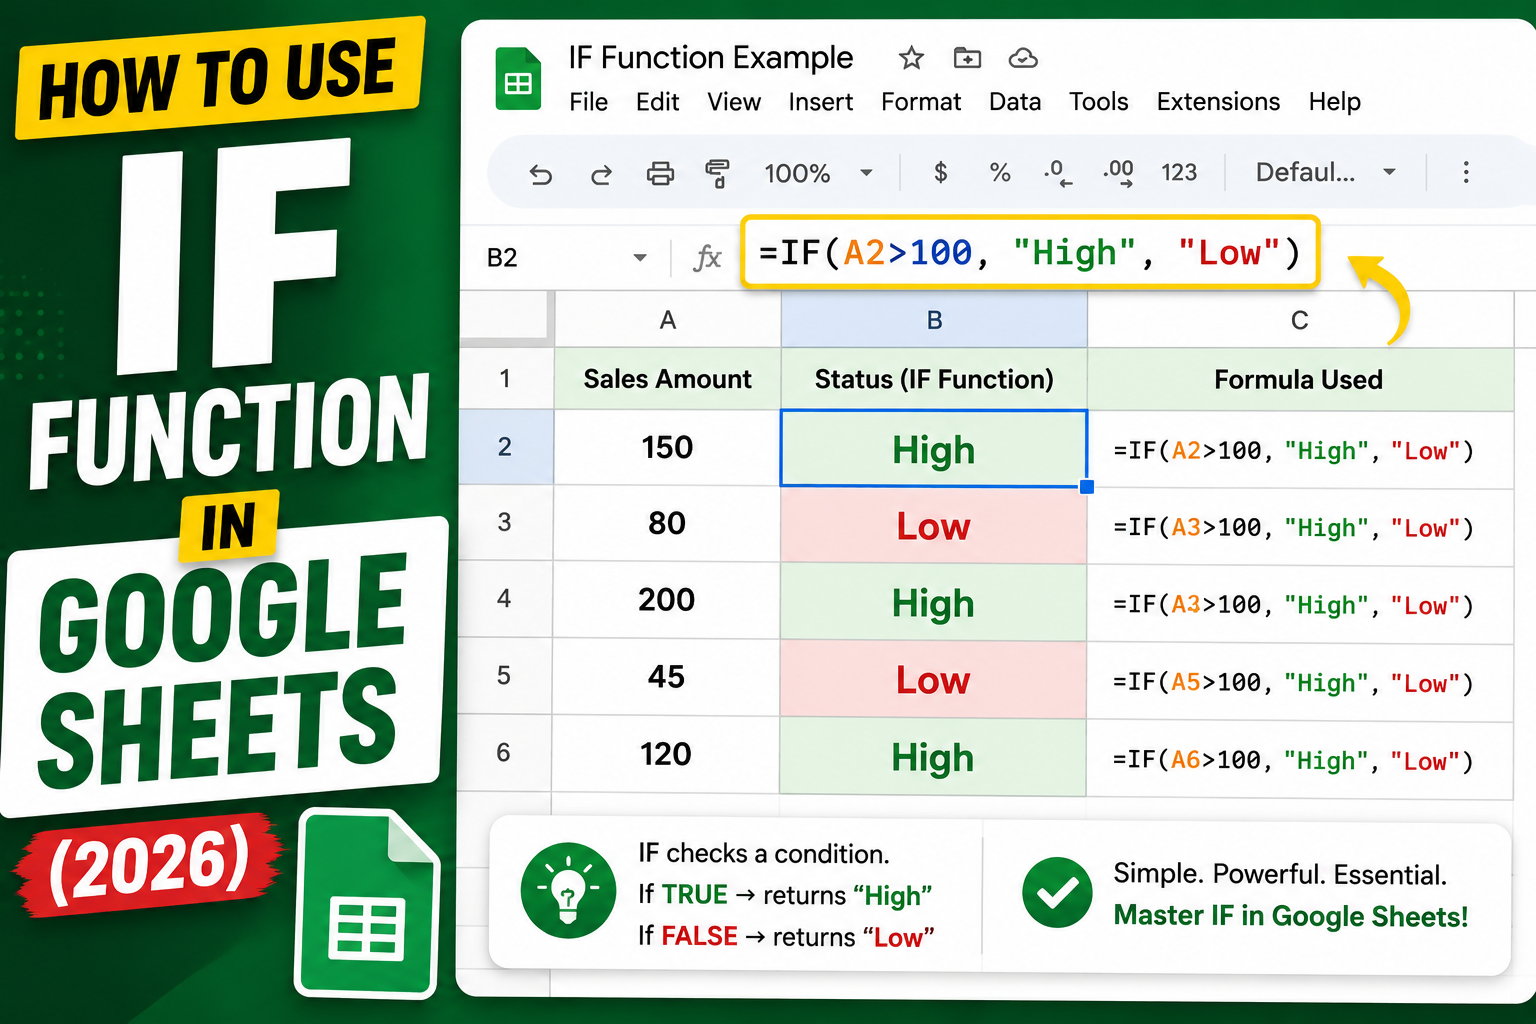1536x1024 pixels.
Task: Select row 2 header
Action: coord(505,447)
